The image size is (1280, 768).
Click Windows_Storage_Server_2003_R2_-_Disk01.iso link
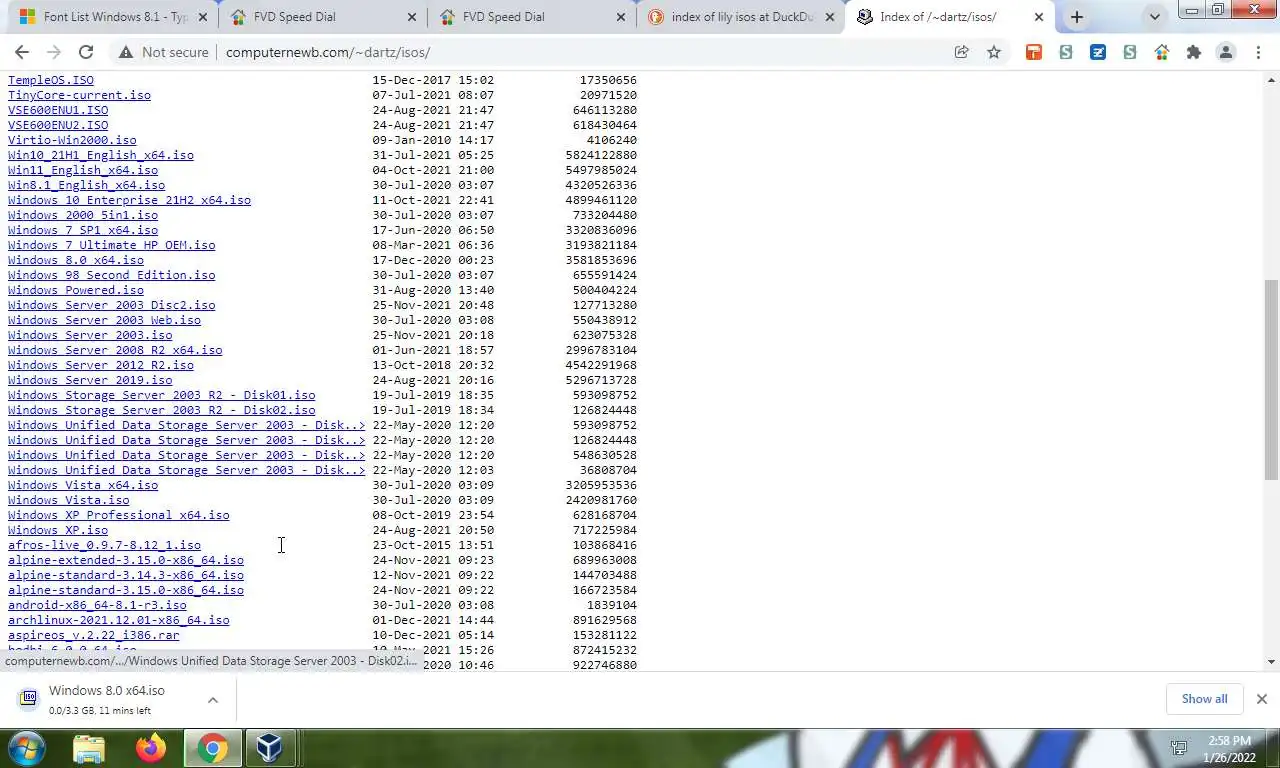click(x=162, y=395)
